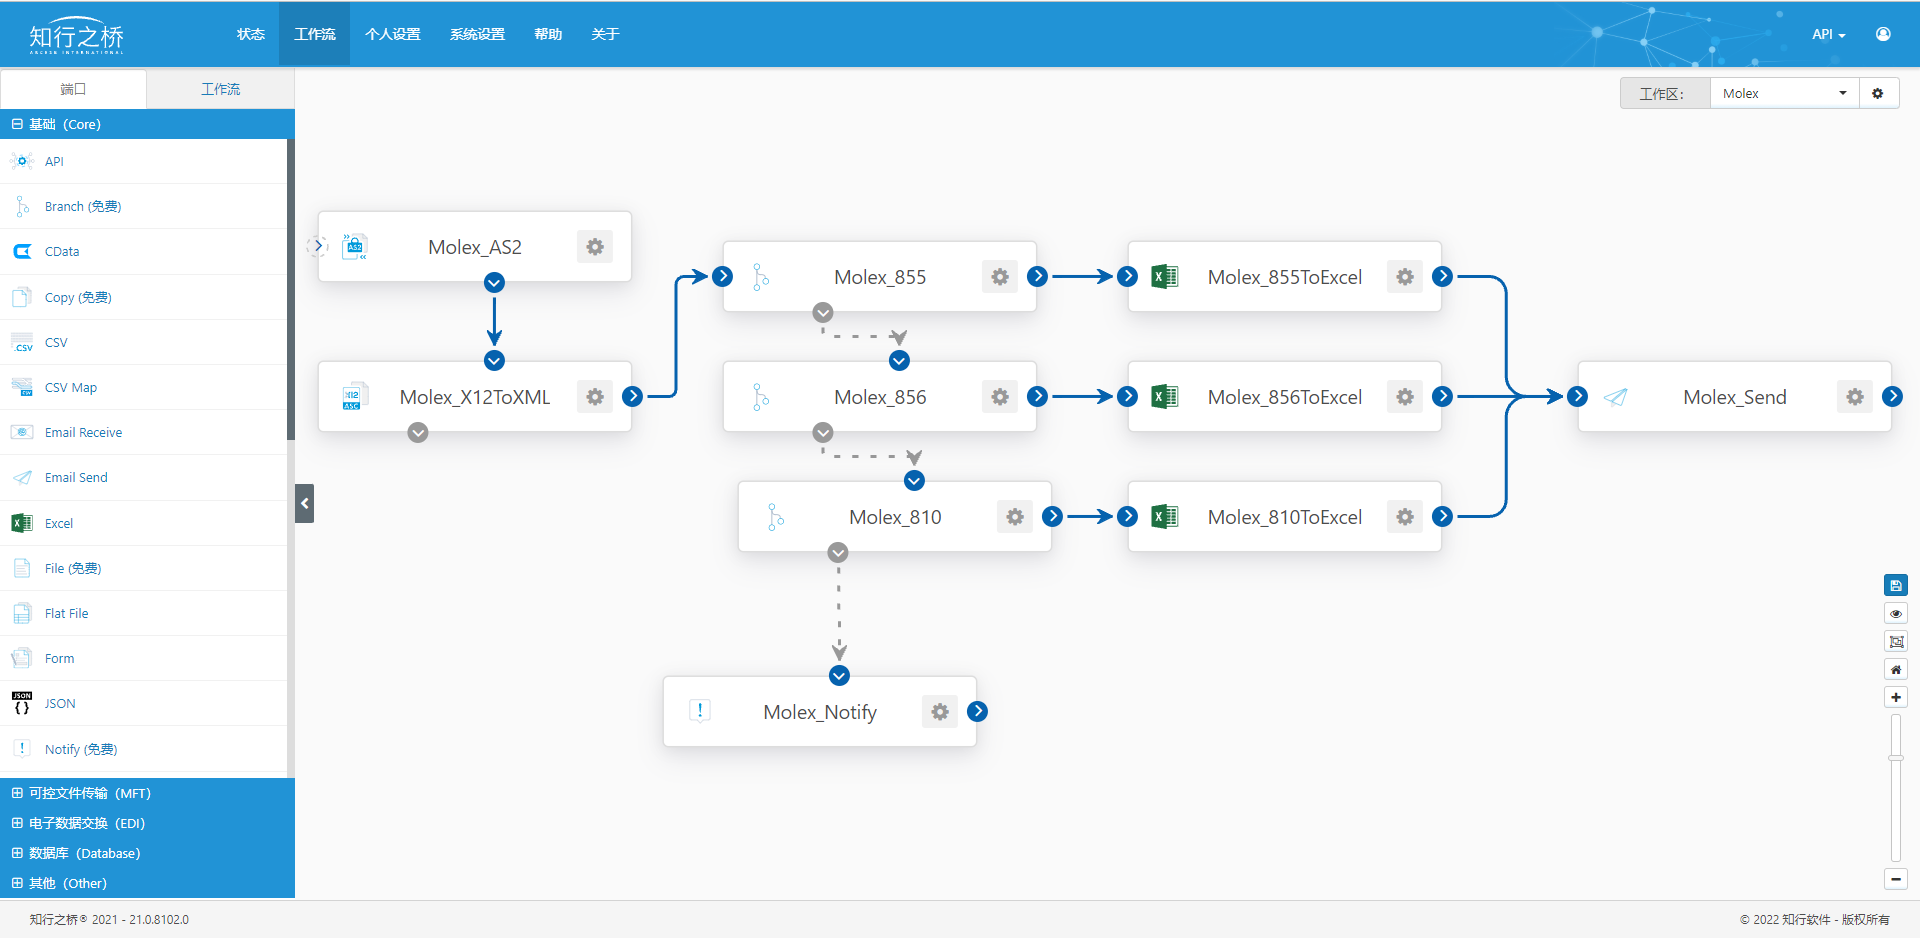Screen dimensions: 1920x938
Task: Click the save workflow icon
Action: [1896, 585]
